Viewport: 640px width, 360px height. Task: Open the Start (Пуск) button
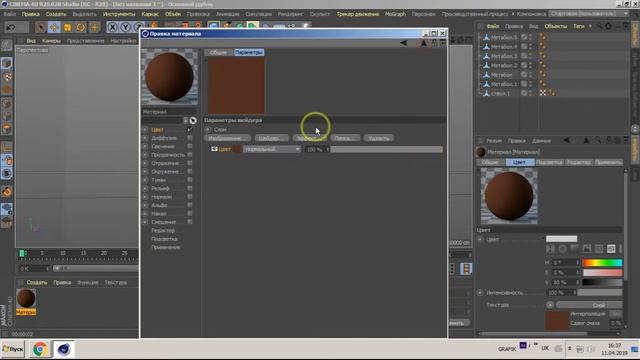click(x=13, y=349)
